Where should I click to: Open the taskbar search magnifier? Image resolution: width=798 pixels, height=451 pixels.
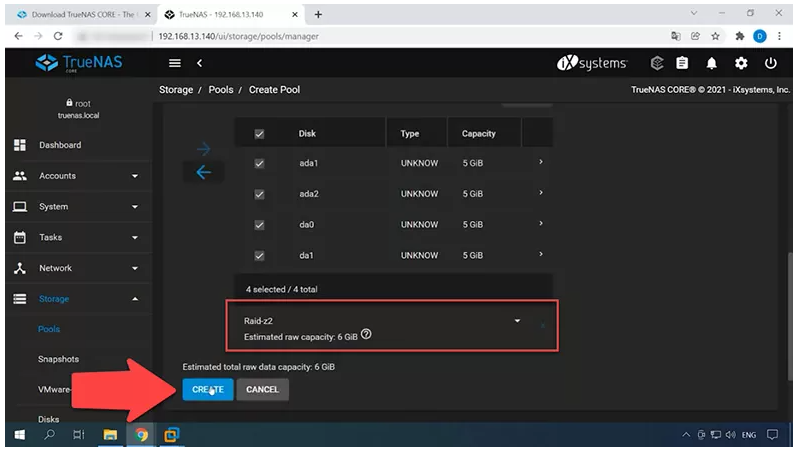pos(49,435)
